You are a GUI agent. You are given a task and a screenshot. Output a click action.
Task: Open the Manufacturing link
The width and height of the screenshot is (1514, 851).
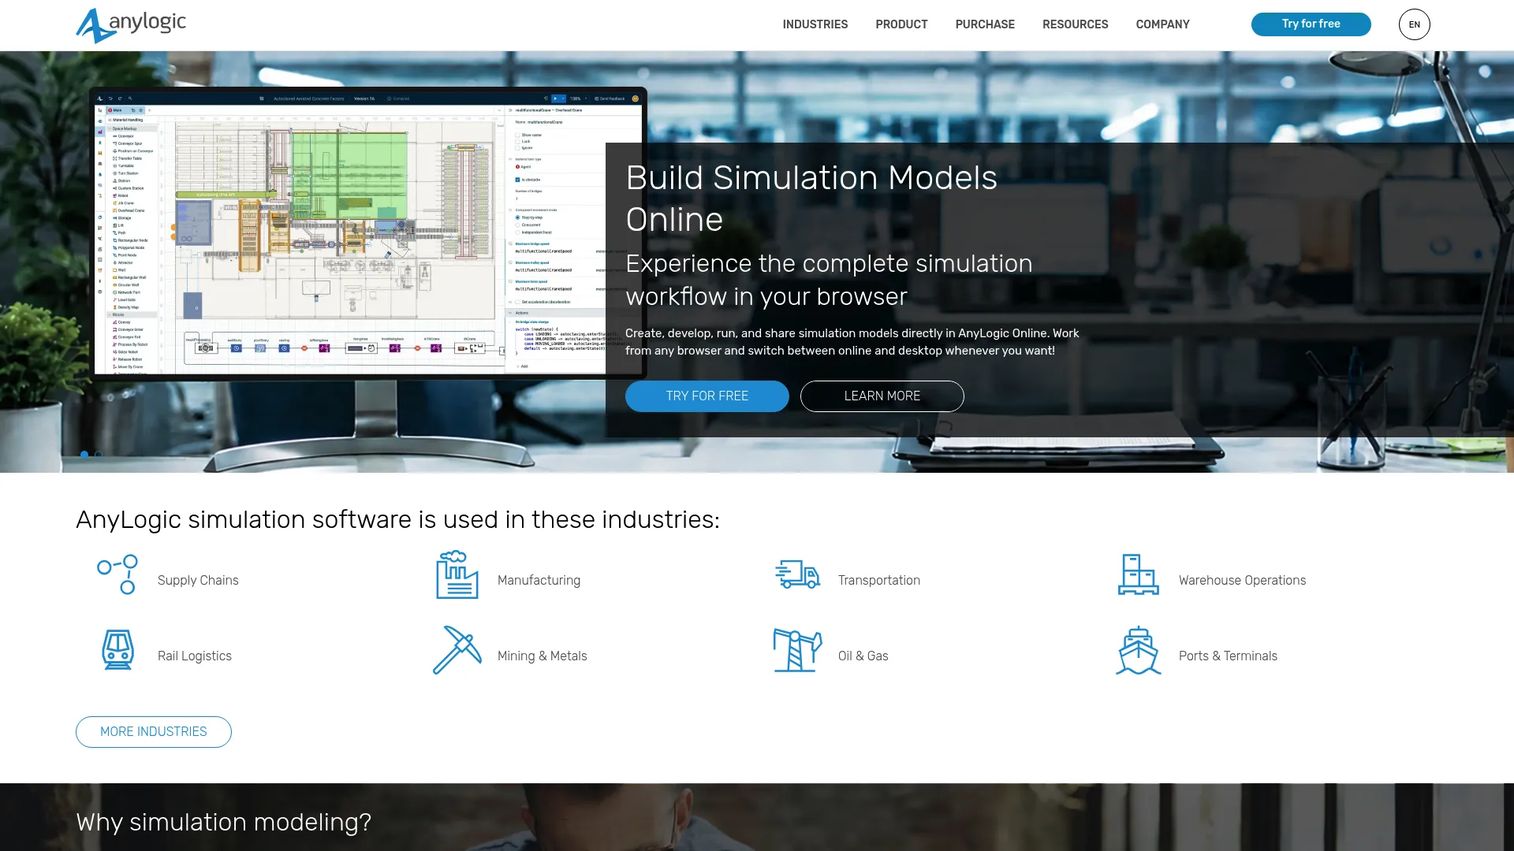pos(539,580)
